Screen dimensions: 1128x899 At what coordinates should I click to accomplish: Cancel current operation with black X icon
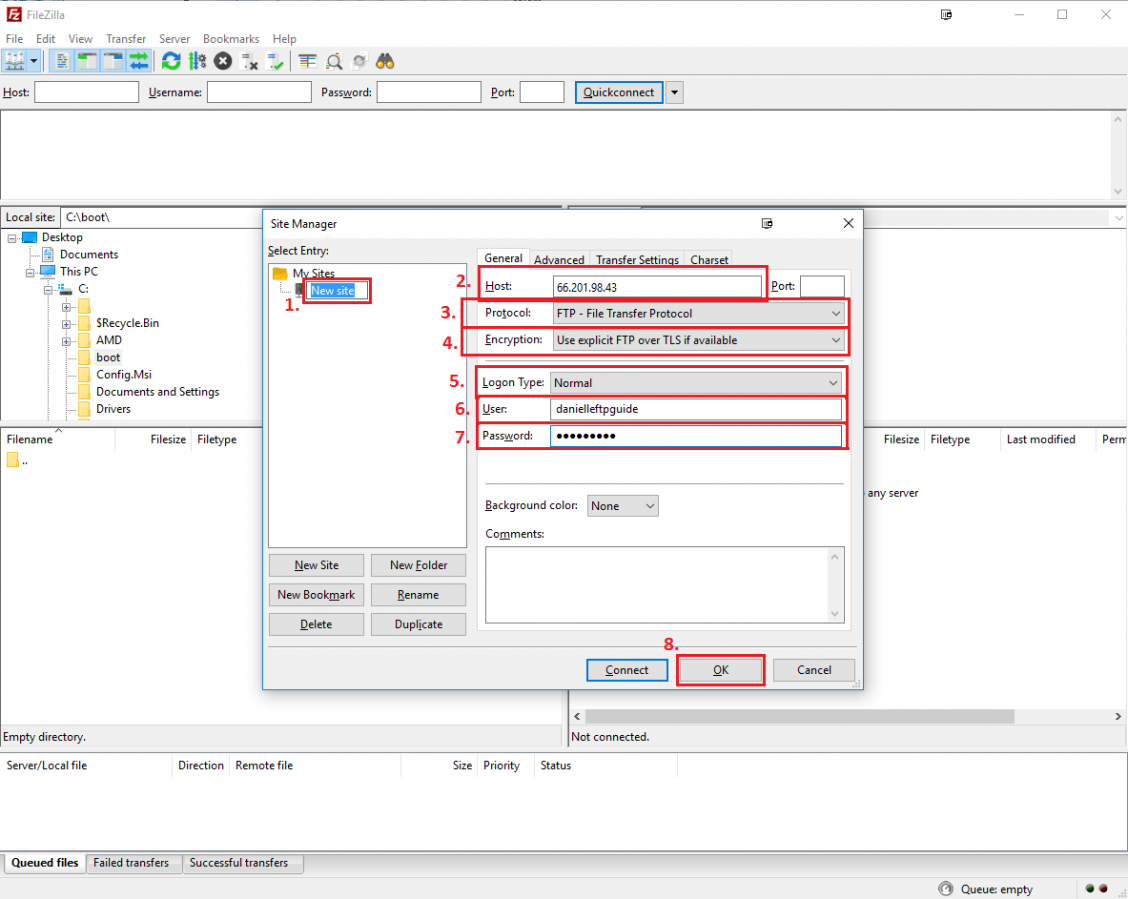[223, 61]
